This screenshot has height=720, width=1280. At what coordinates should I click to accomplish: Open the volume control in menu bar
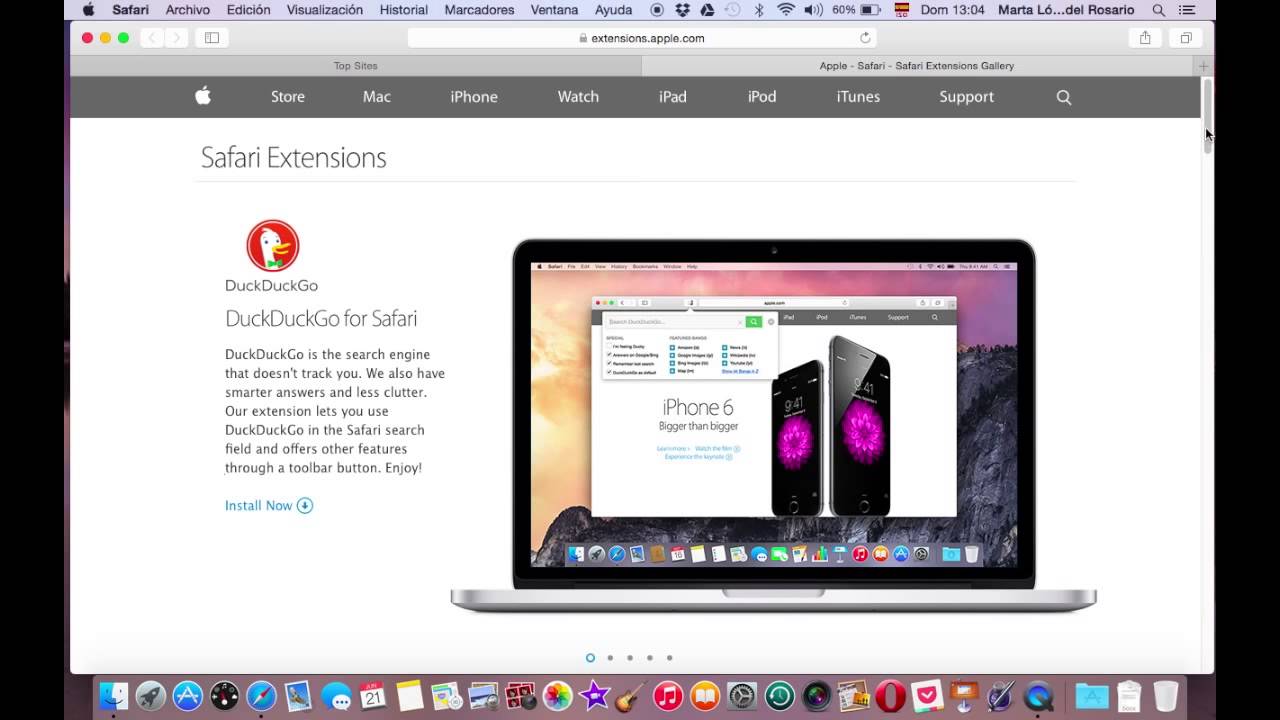813,10
